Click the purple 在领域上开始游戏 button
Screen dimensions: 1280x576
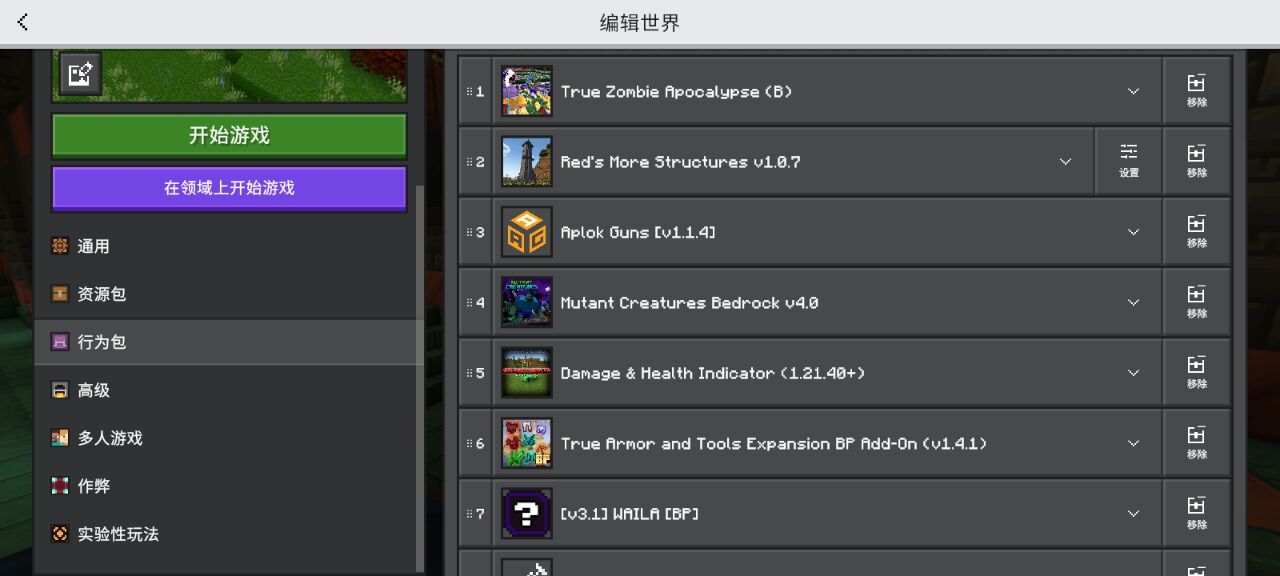229,188
